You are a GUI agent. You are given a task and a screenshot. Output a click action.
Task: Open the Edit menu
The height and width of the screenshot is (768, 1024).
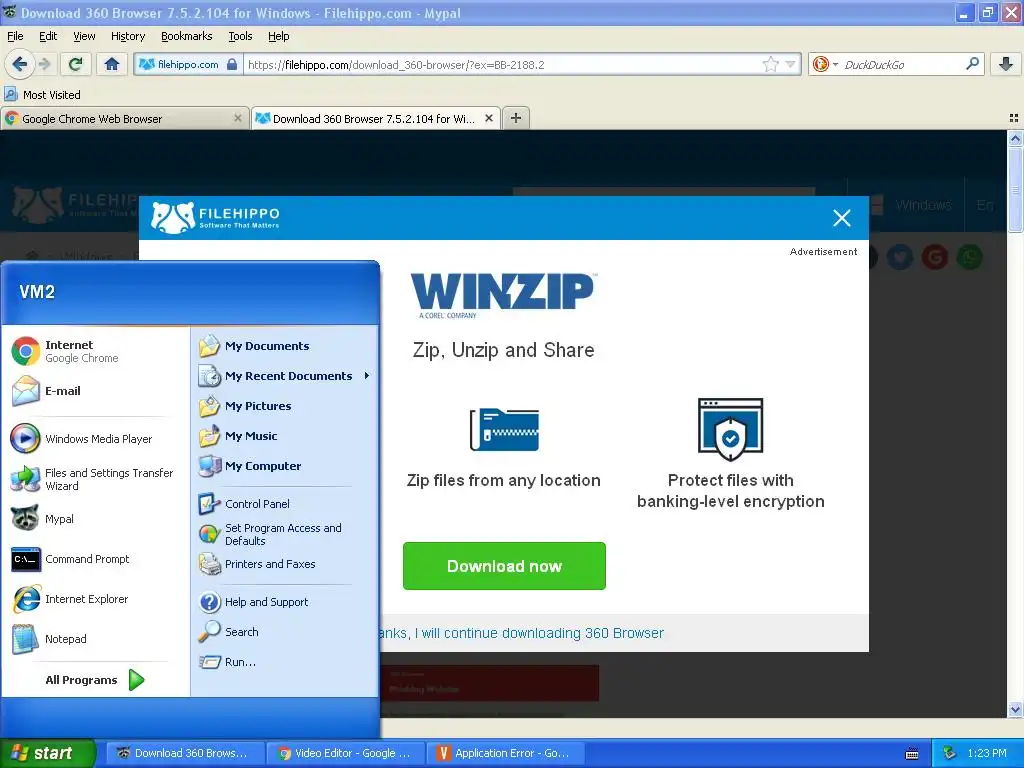pos(48,36)
